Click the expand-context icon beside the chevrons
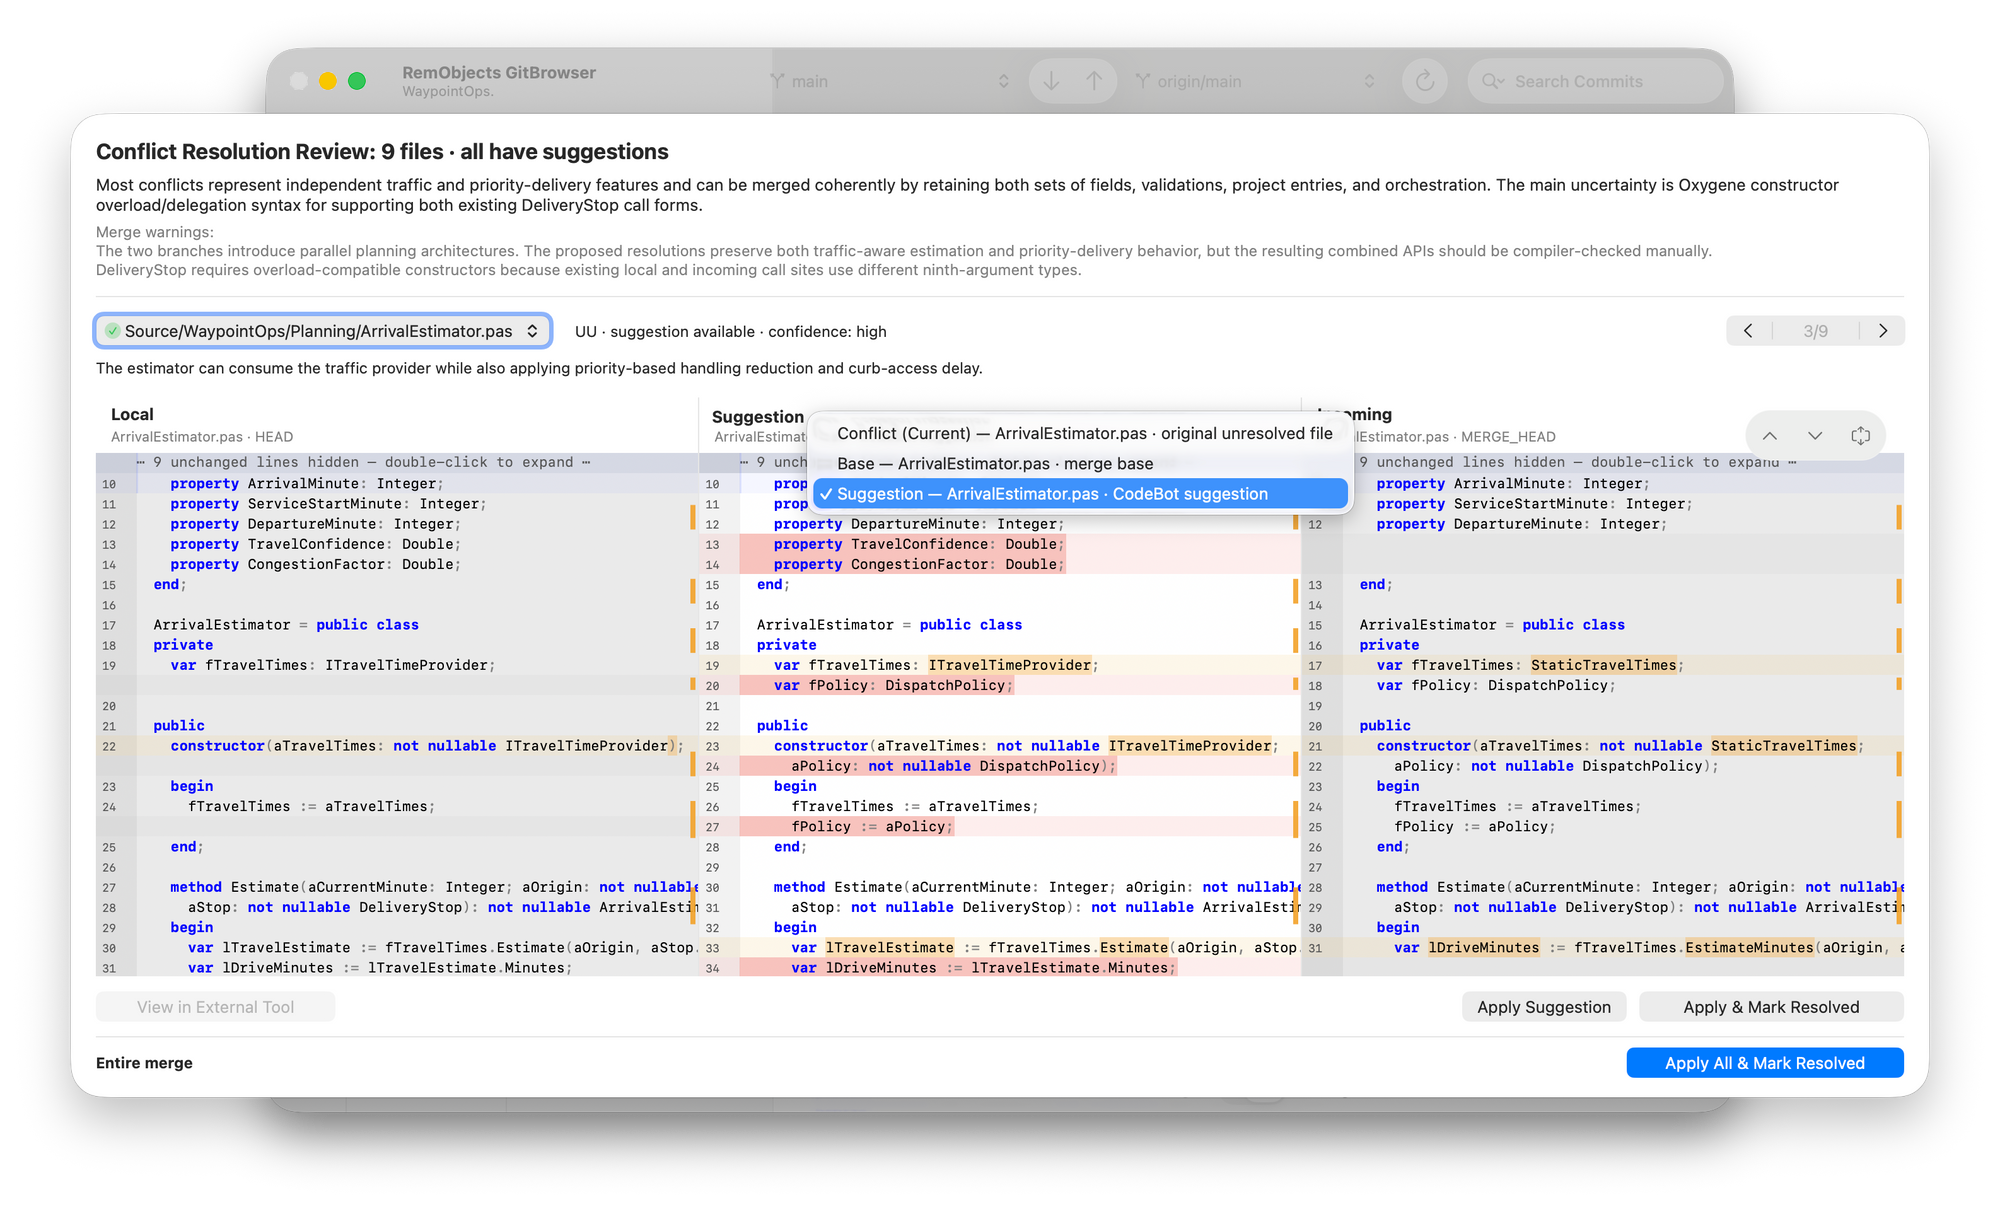The width and height of the screenshot is (2000, 1206). click(1860, 436)
